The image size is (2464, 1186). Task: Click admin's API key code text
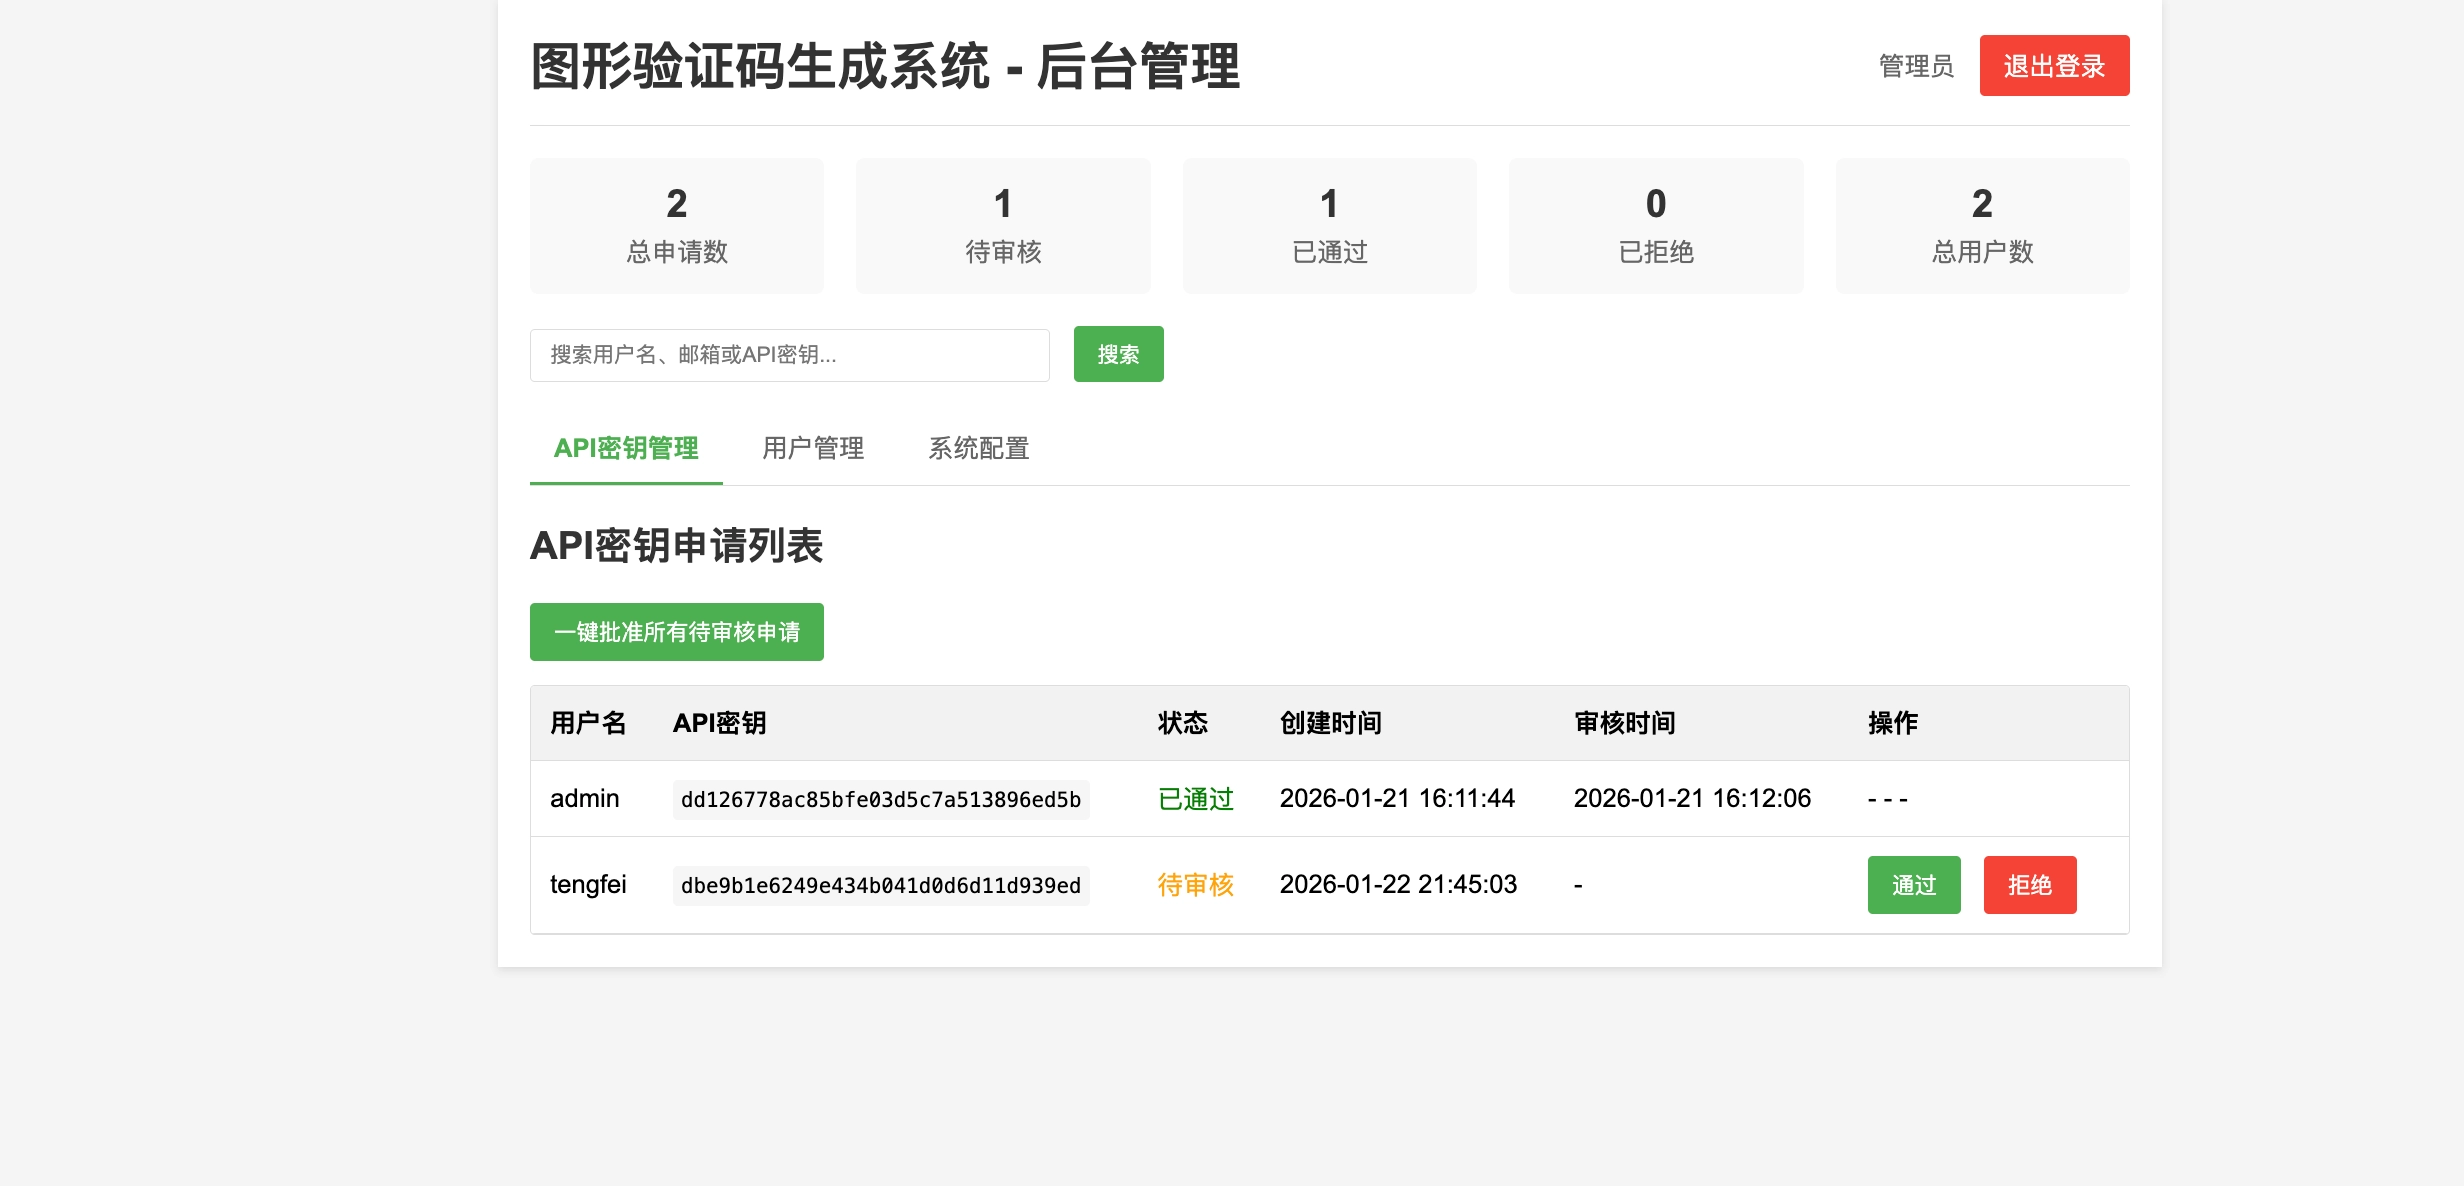(880, 800)
